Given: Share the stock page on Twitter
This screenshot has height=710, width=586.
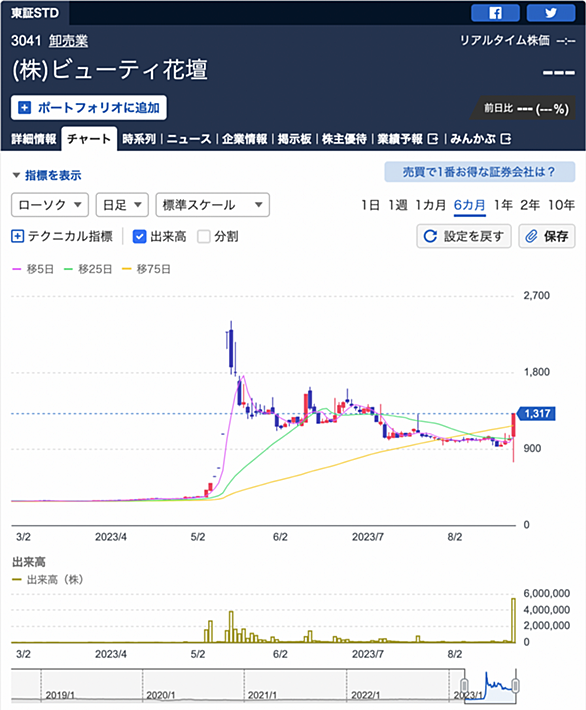Looking at the screenshot, I should coord(551,13).
